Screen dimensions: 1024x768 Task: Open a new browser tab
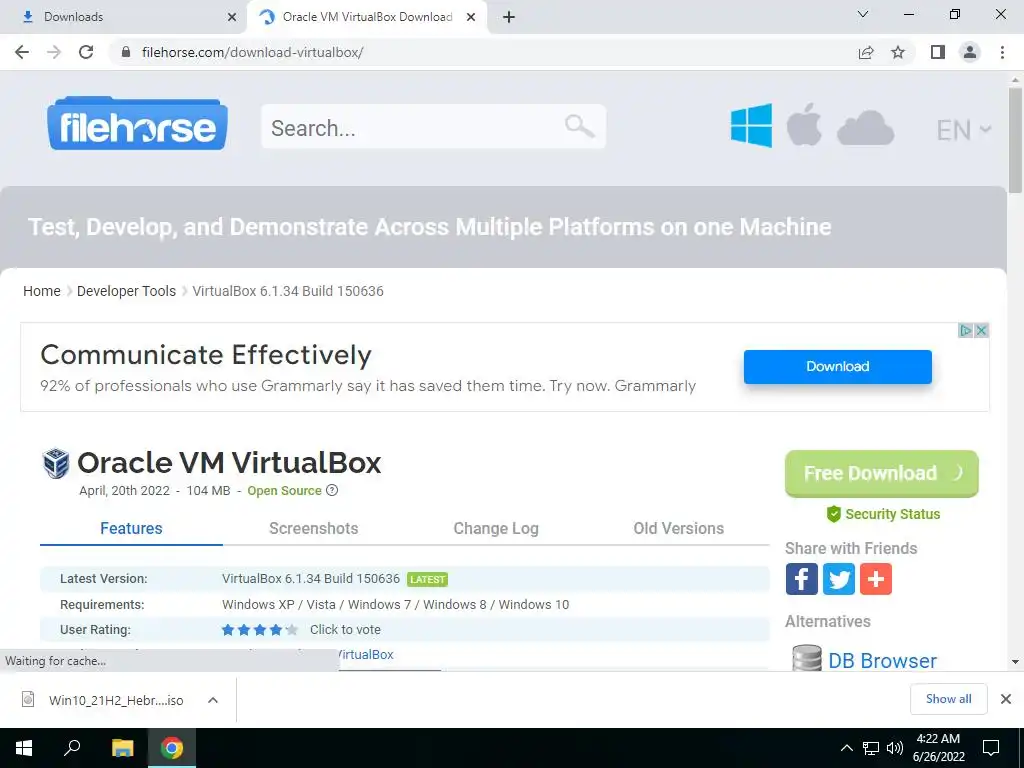pos(509,17)
